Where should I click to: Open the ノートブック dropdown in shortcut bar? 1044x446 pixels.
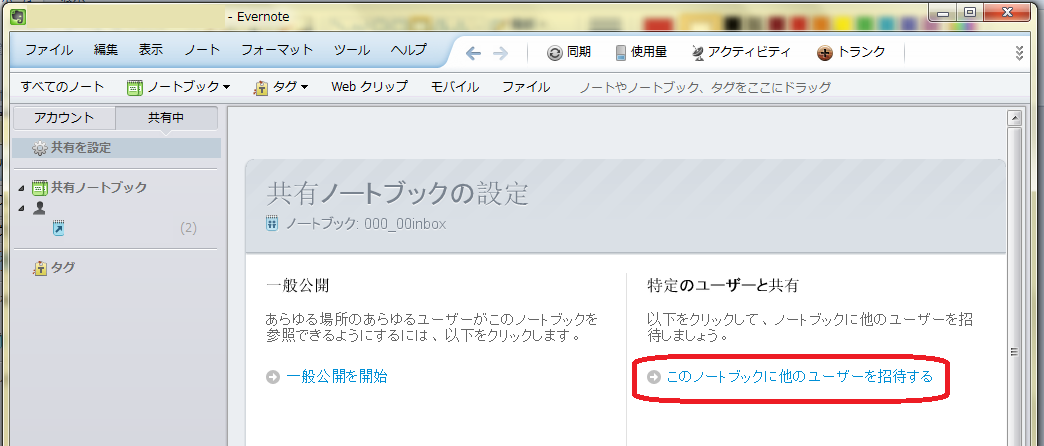point(178,87)
